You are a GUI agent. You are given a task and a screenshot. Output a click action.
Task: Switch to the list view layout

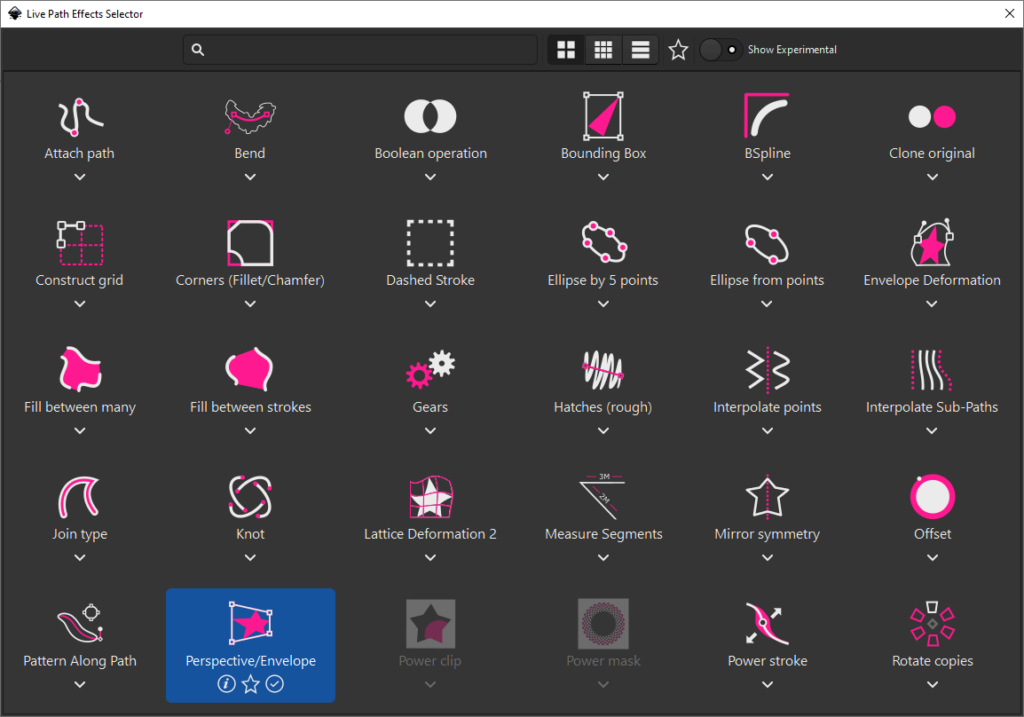pos(639,48)
